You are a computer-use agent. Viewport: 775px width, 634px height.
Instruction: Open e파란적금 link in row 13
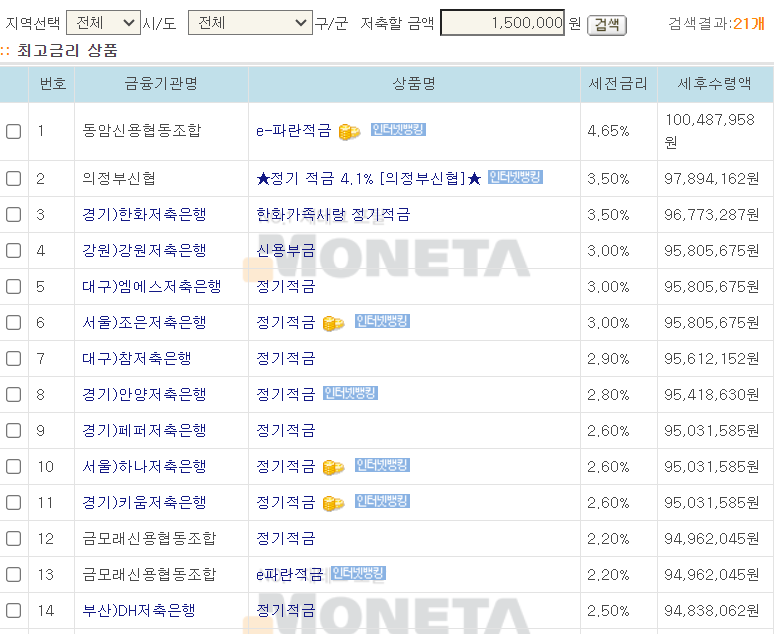pyautogui.click(x=290, y=575)
